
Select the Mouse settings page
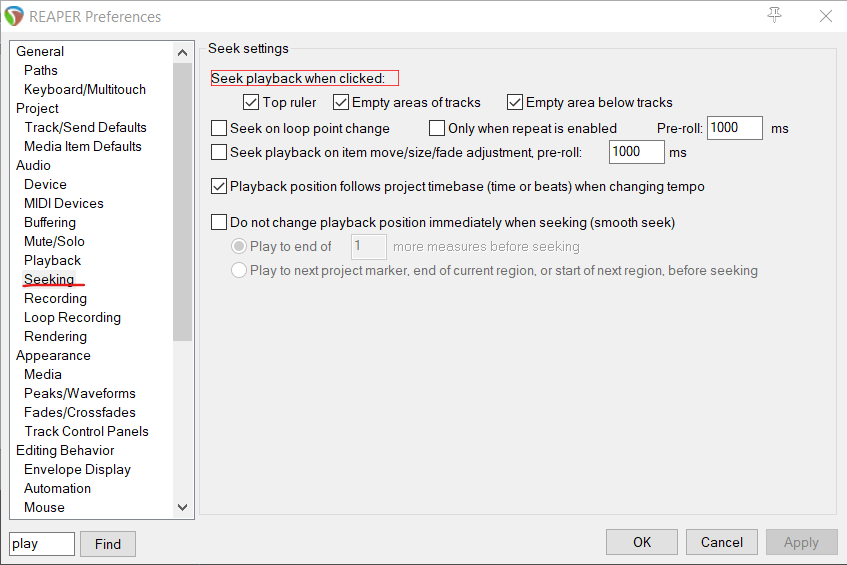[x=44, y=507]
